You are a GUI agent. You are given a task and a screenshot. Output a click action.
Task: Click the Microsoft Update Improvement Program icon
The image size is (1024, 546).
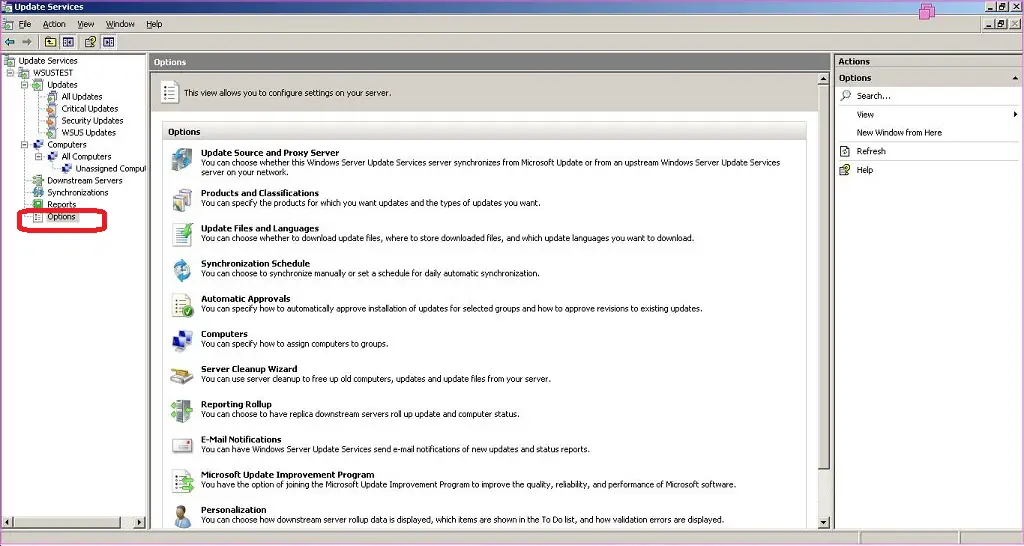(182, 481)
